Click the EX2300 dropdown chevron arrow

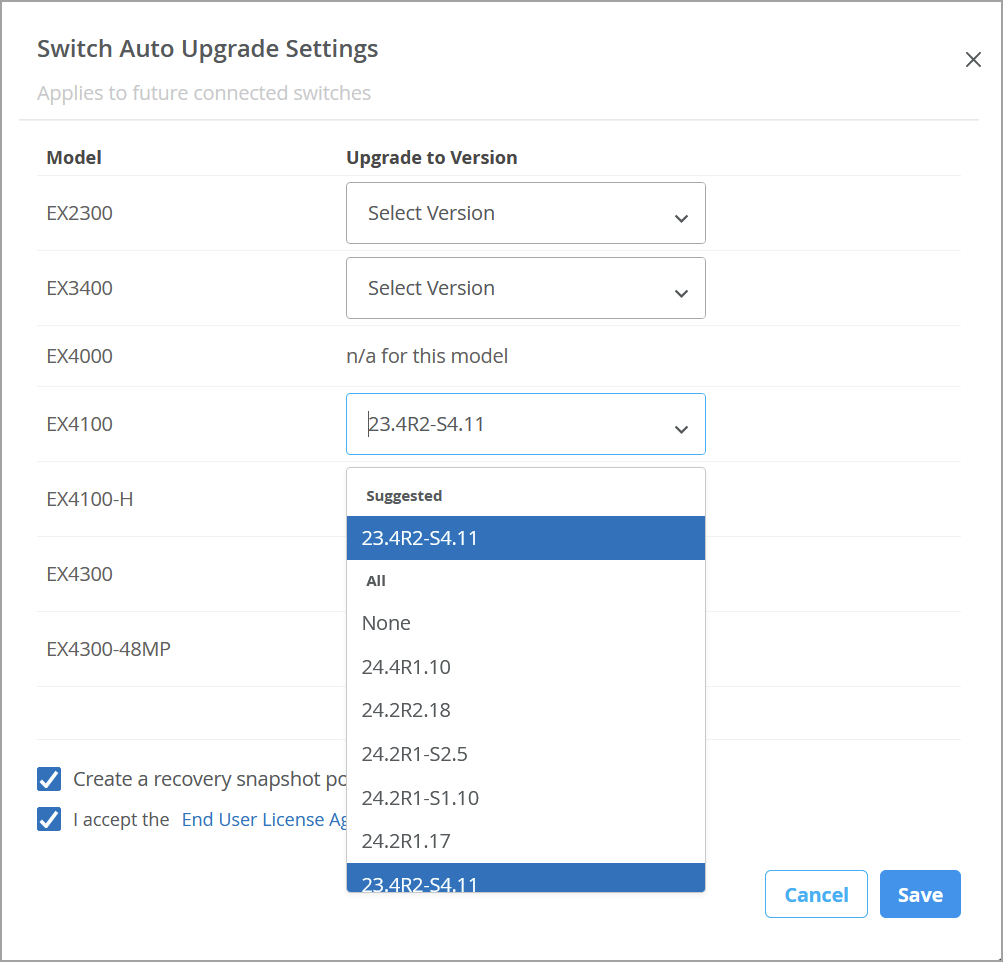tap(681, 218)
